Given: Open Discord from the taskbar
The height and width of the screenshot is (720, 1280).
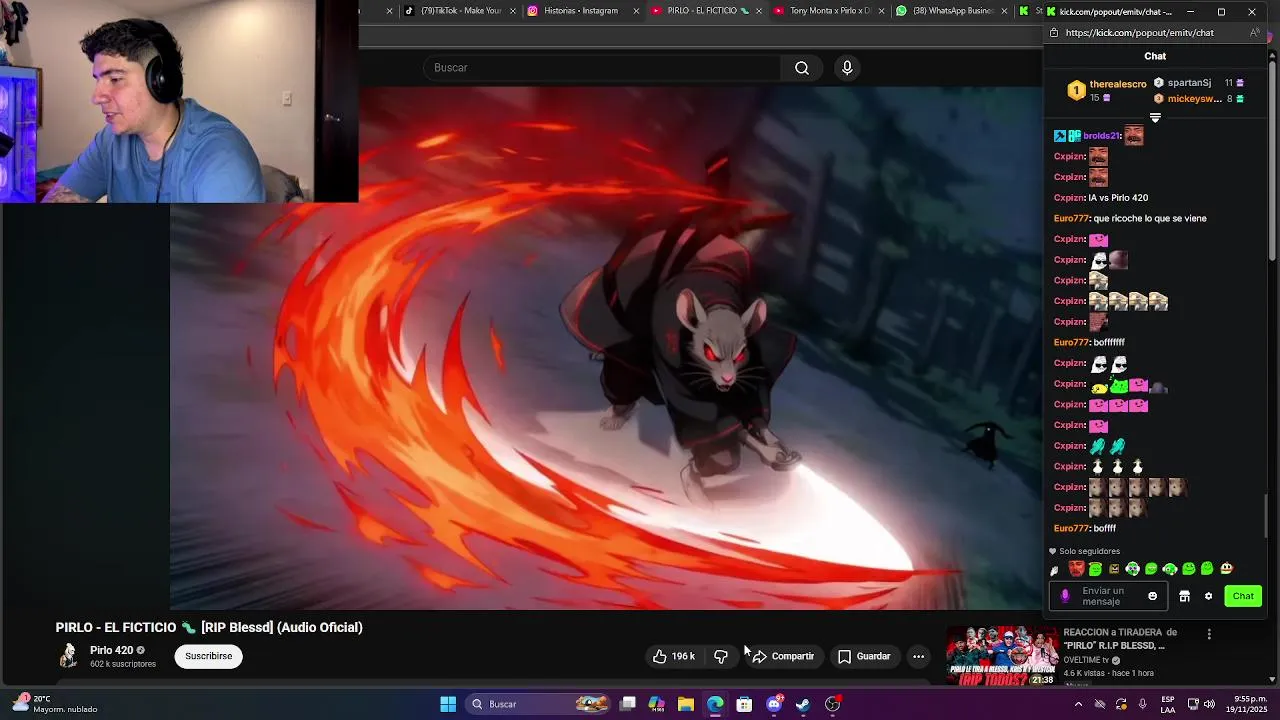Looking at the screenshot, I should [774, 704].
